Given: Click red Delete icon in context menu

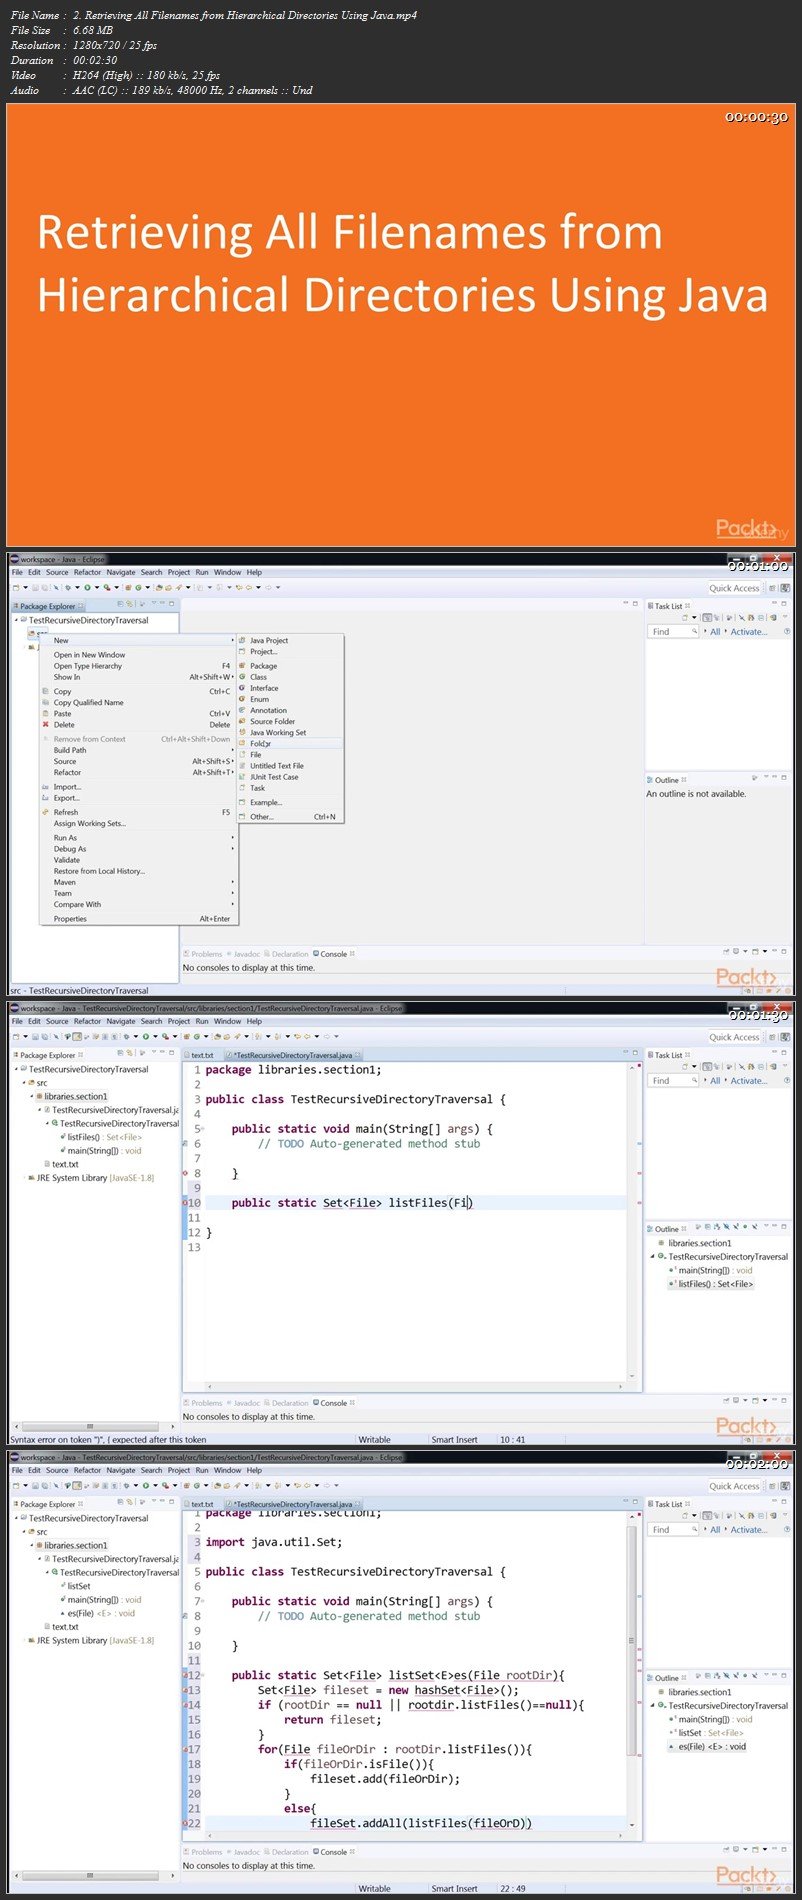Looking at the screenshot, I should [x=45, y=724].
